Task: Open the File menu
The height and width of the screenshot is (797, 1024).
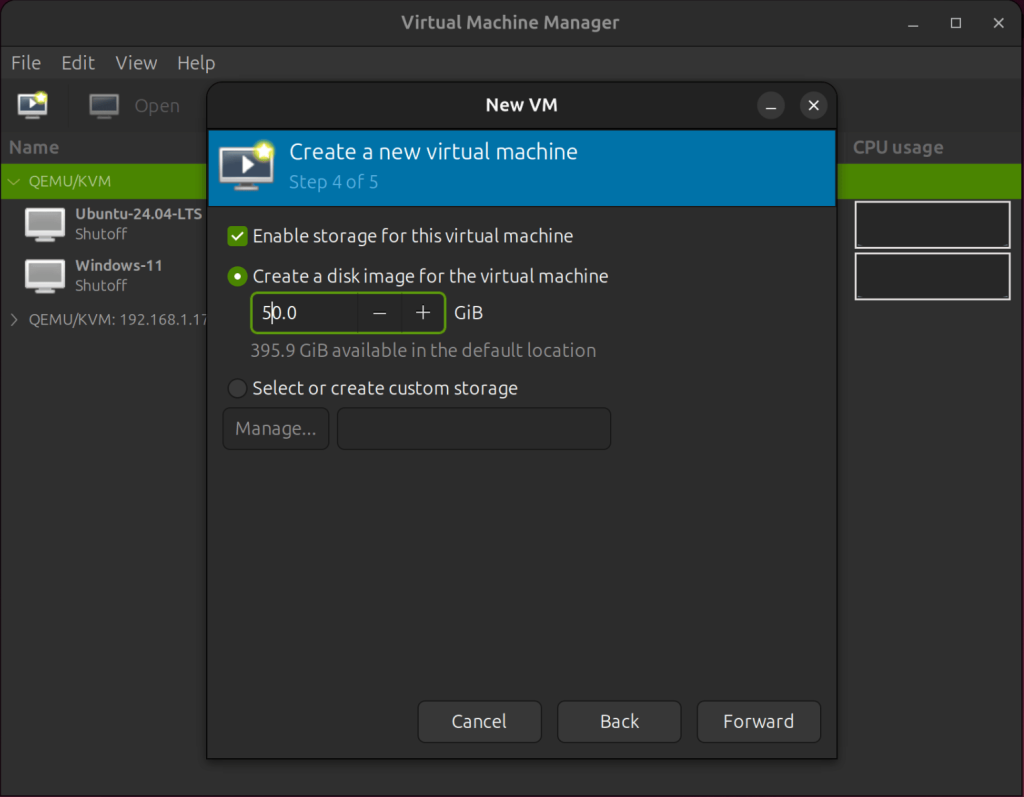Action: pyautogui.click(x=26, y=63)
